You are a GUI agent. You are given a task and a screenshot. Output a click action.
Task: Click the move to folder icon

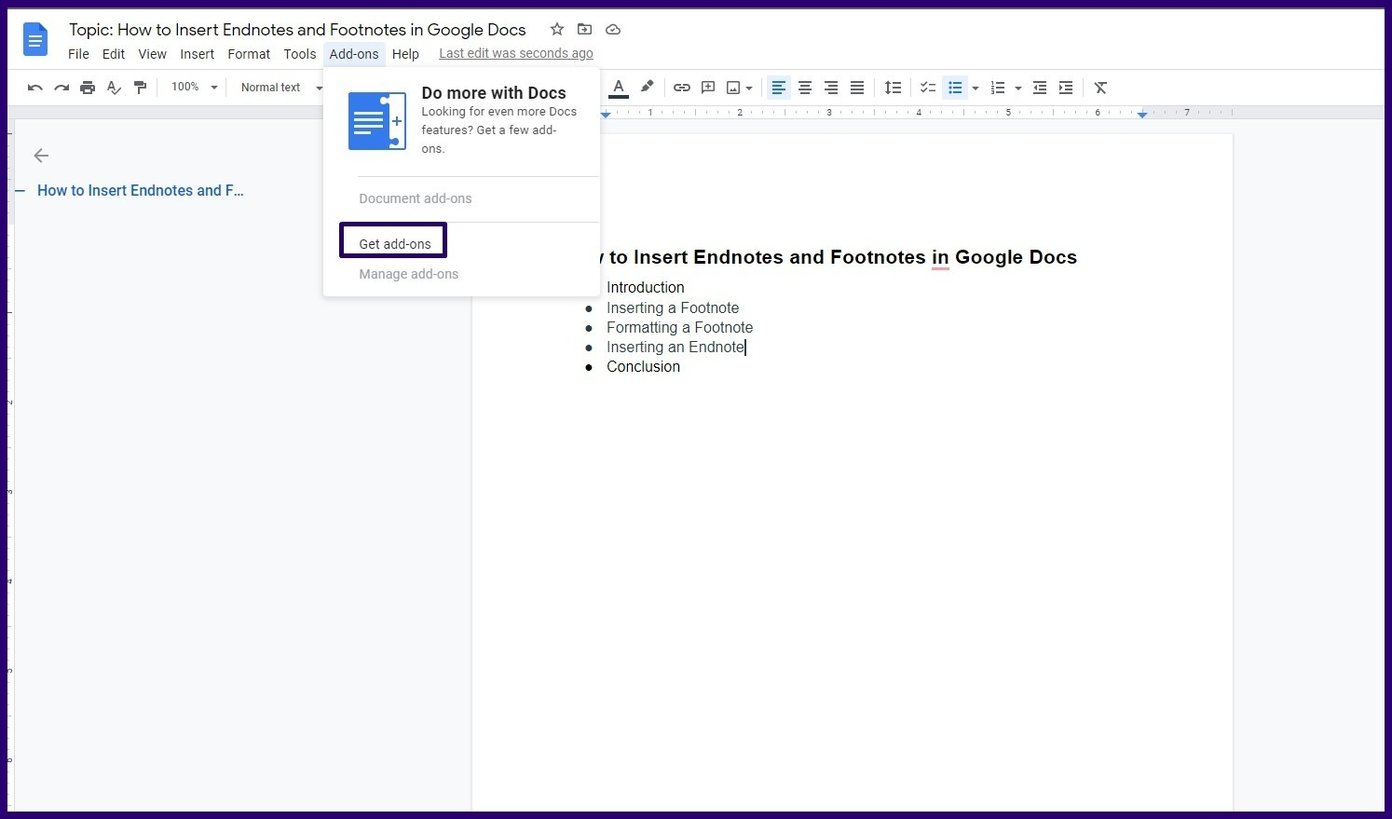tap(585, 29)
